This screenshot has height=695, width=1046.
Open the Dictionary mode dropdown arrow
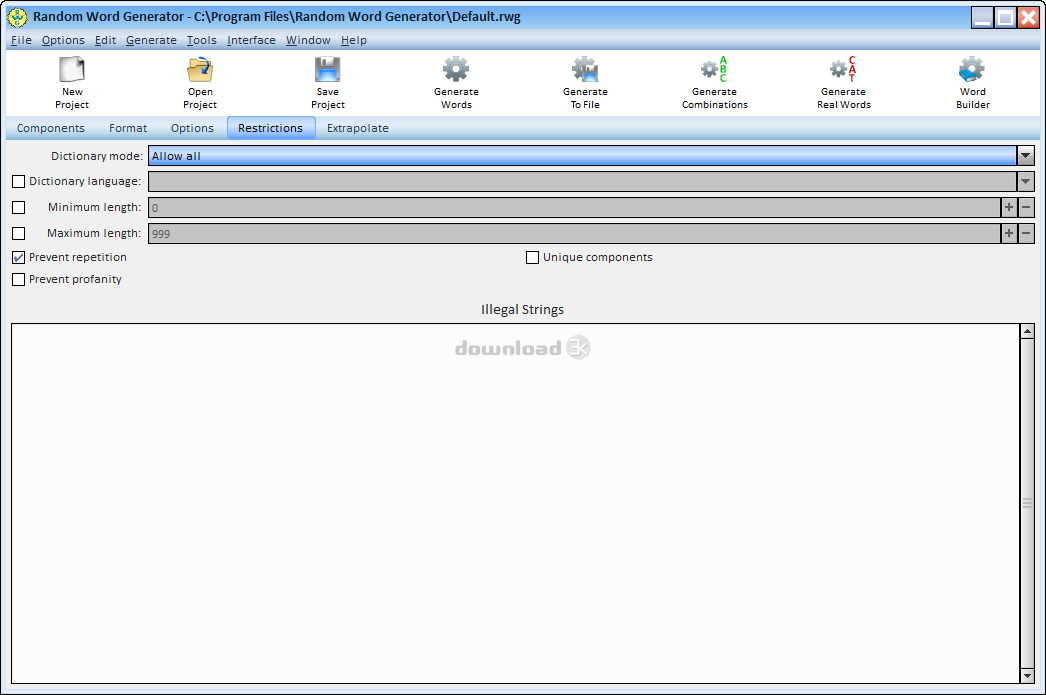pos(1025,156)
